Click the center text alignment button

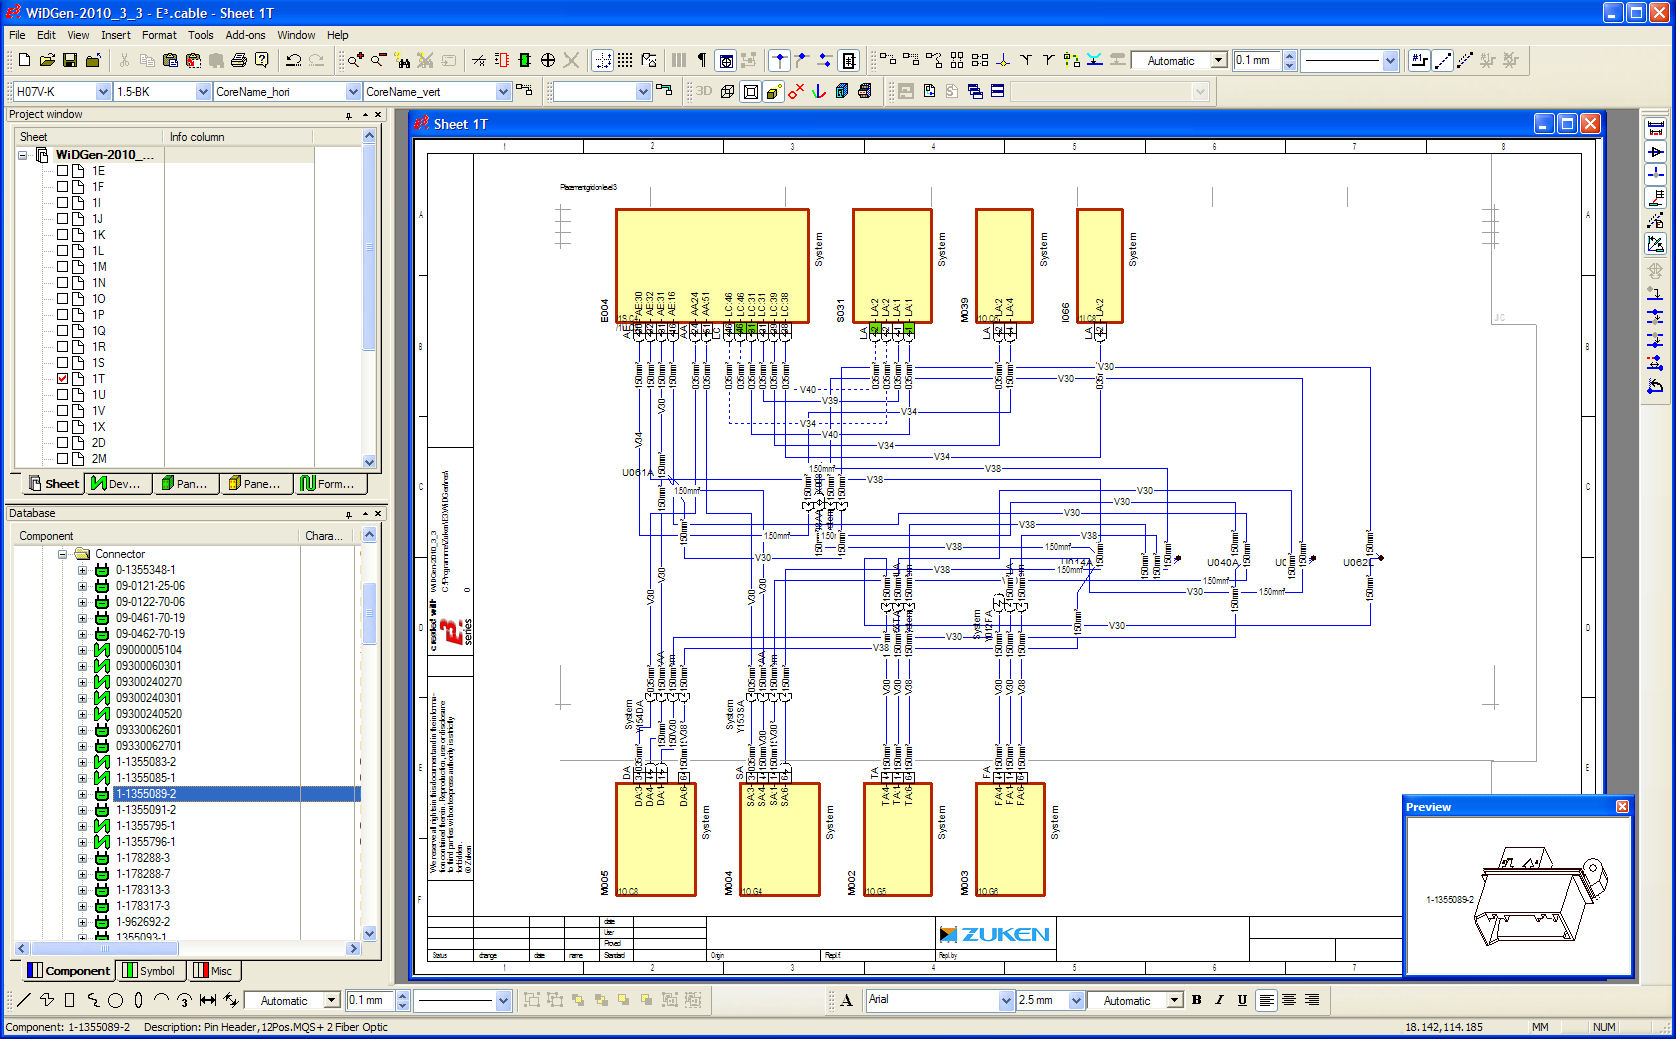1288,1000
